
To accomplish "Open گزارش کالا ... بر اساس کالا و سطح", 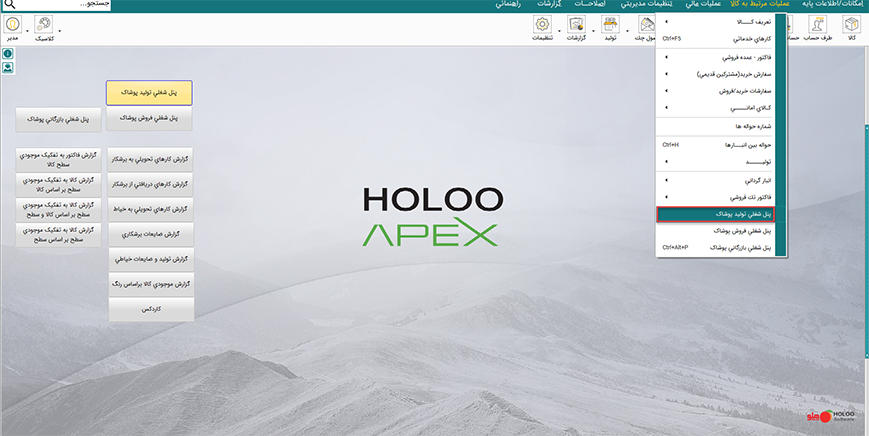I will (58, 210).
